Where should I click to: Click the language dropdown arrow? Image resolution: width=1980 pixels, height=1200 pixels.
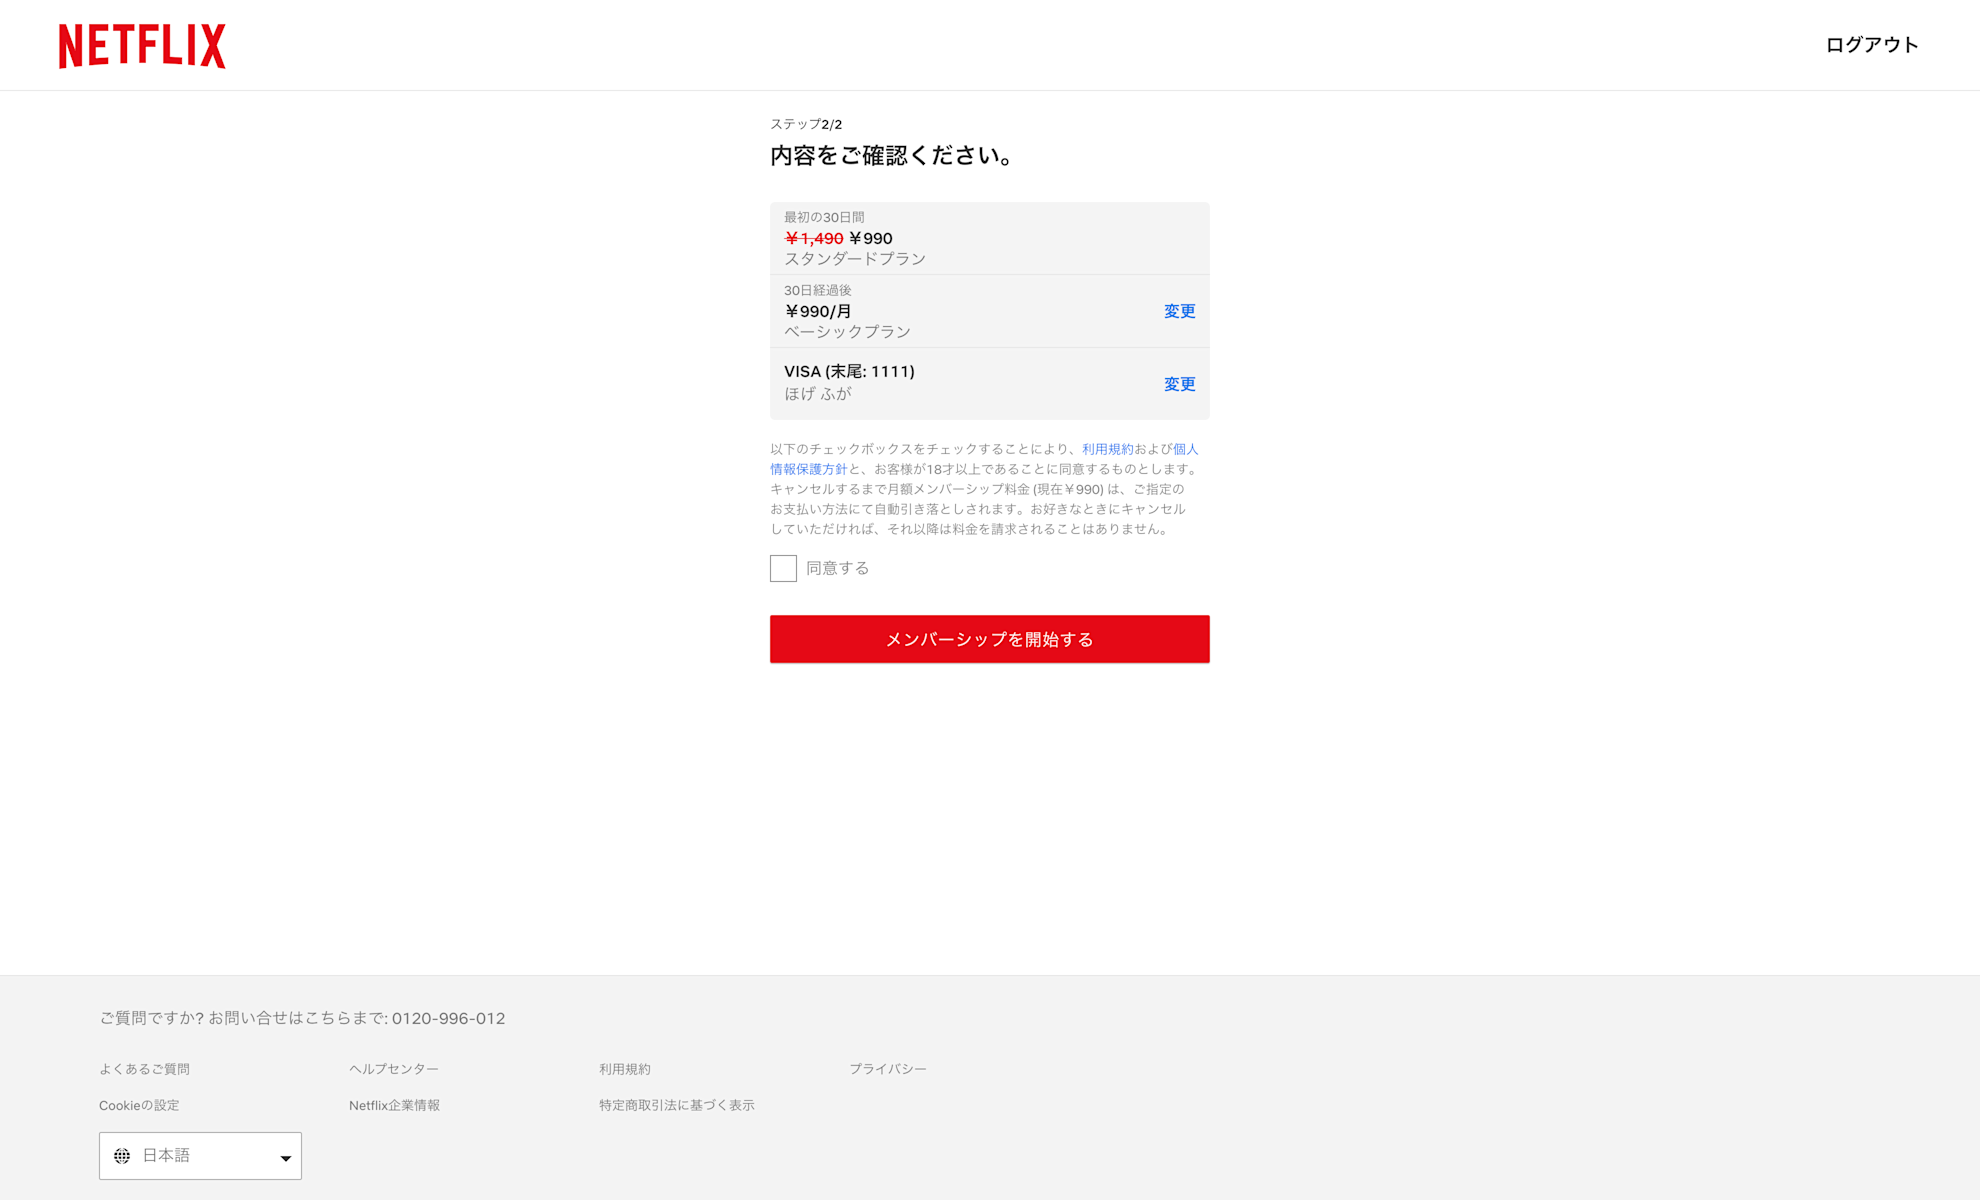tap(285, 1158)
